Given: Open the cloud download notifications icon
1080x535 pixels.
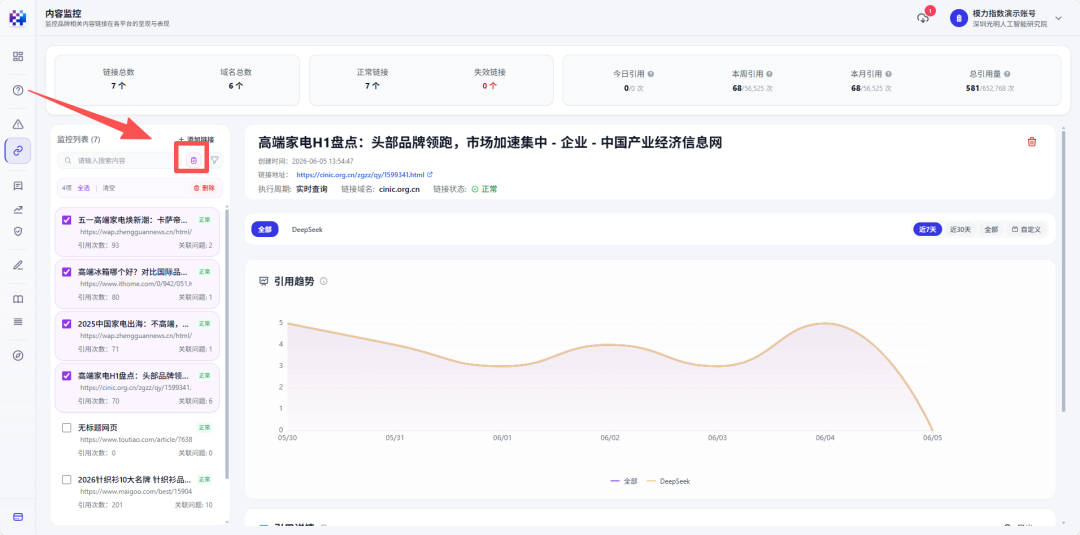Looking at the screenshot, I should pos(923,18).
